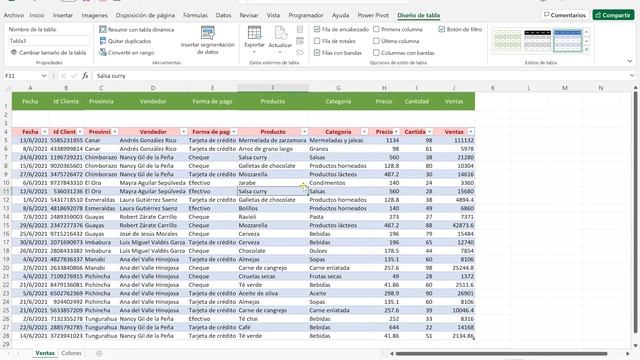Toggle Filas con bandas checkbox

tap(317, 53)
